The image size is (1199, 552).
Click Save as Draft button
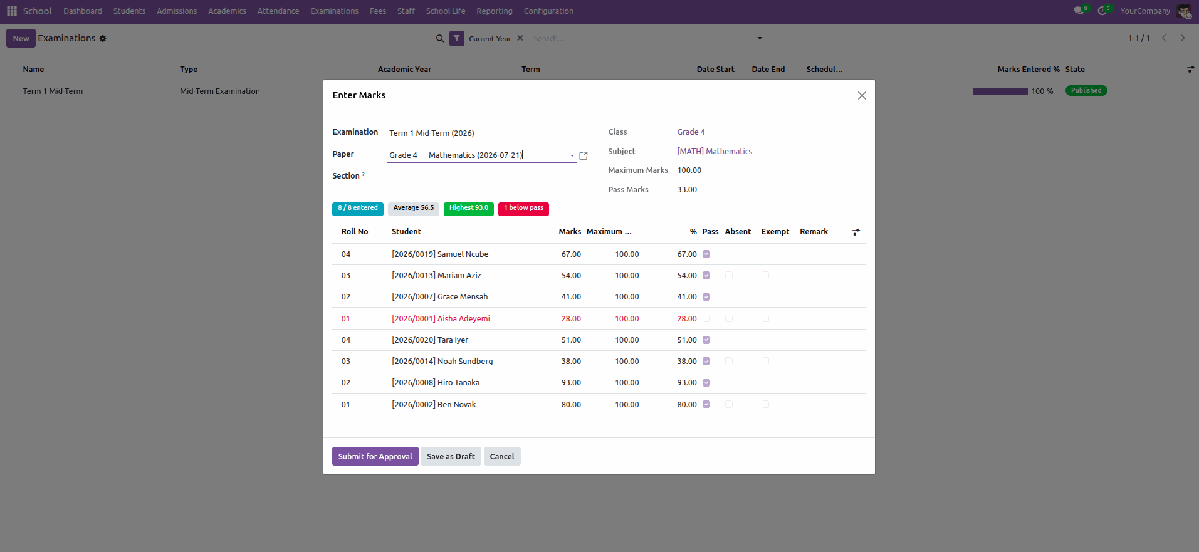coord(451,456)
